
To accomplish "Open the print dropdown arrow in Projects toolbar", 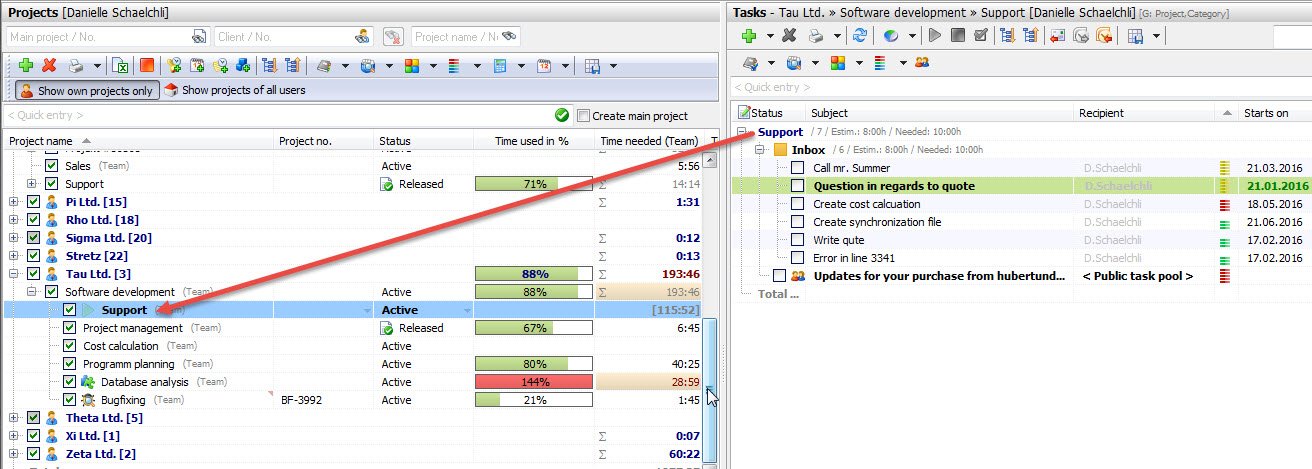I will pos(97,66).
